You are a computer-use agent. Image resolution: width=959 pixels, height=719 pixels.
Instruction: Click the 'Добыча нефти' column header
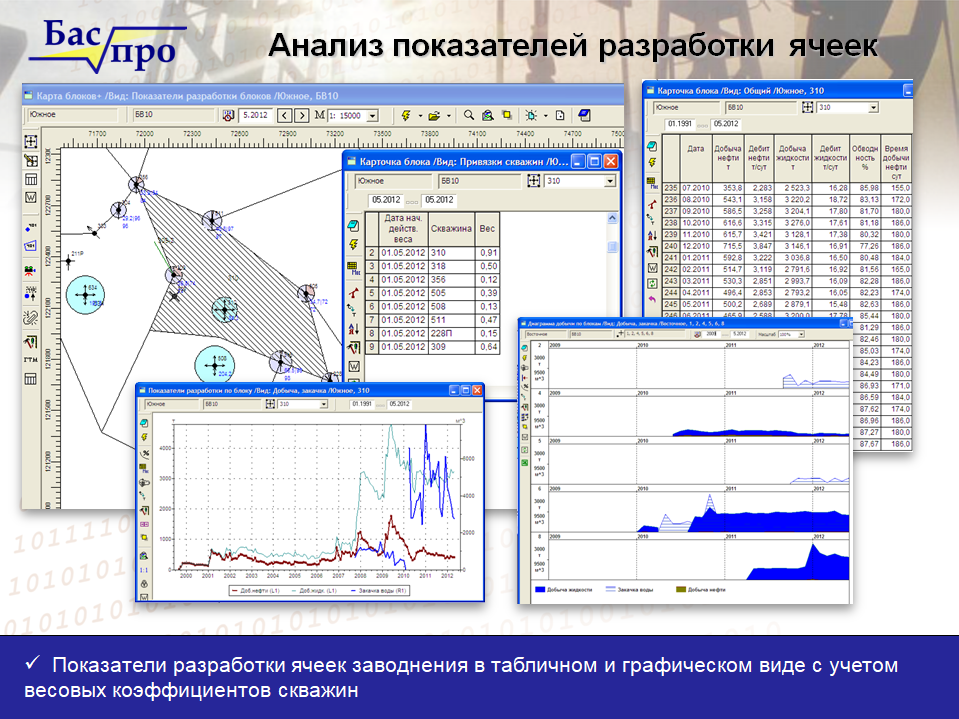(728, 158)
